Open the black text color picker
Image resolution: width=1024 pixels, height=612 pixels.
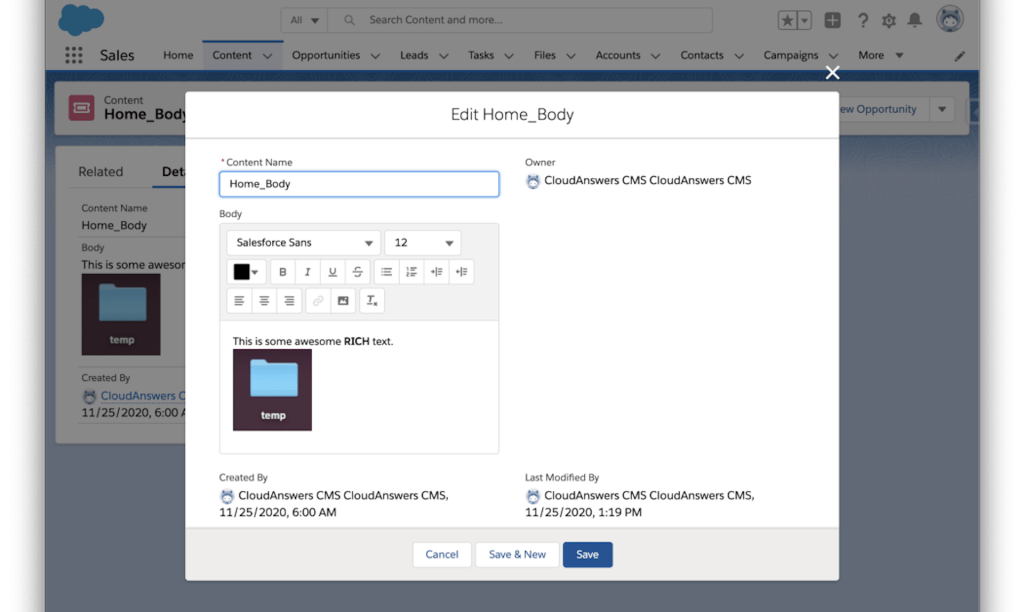[x=246, y=272]
